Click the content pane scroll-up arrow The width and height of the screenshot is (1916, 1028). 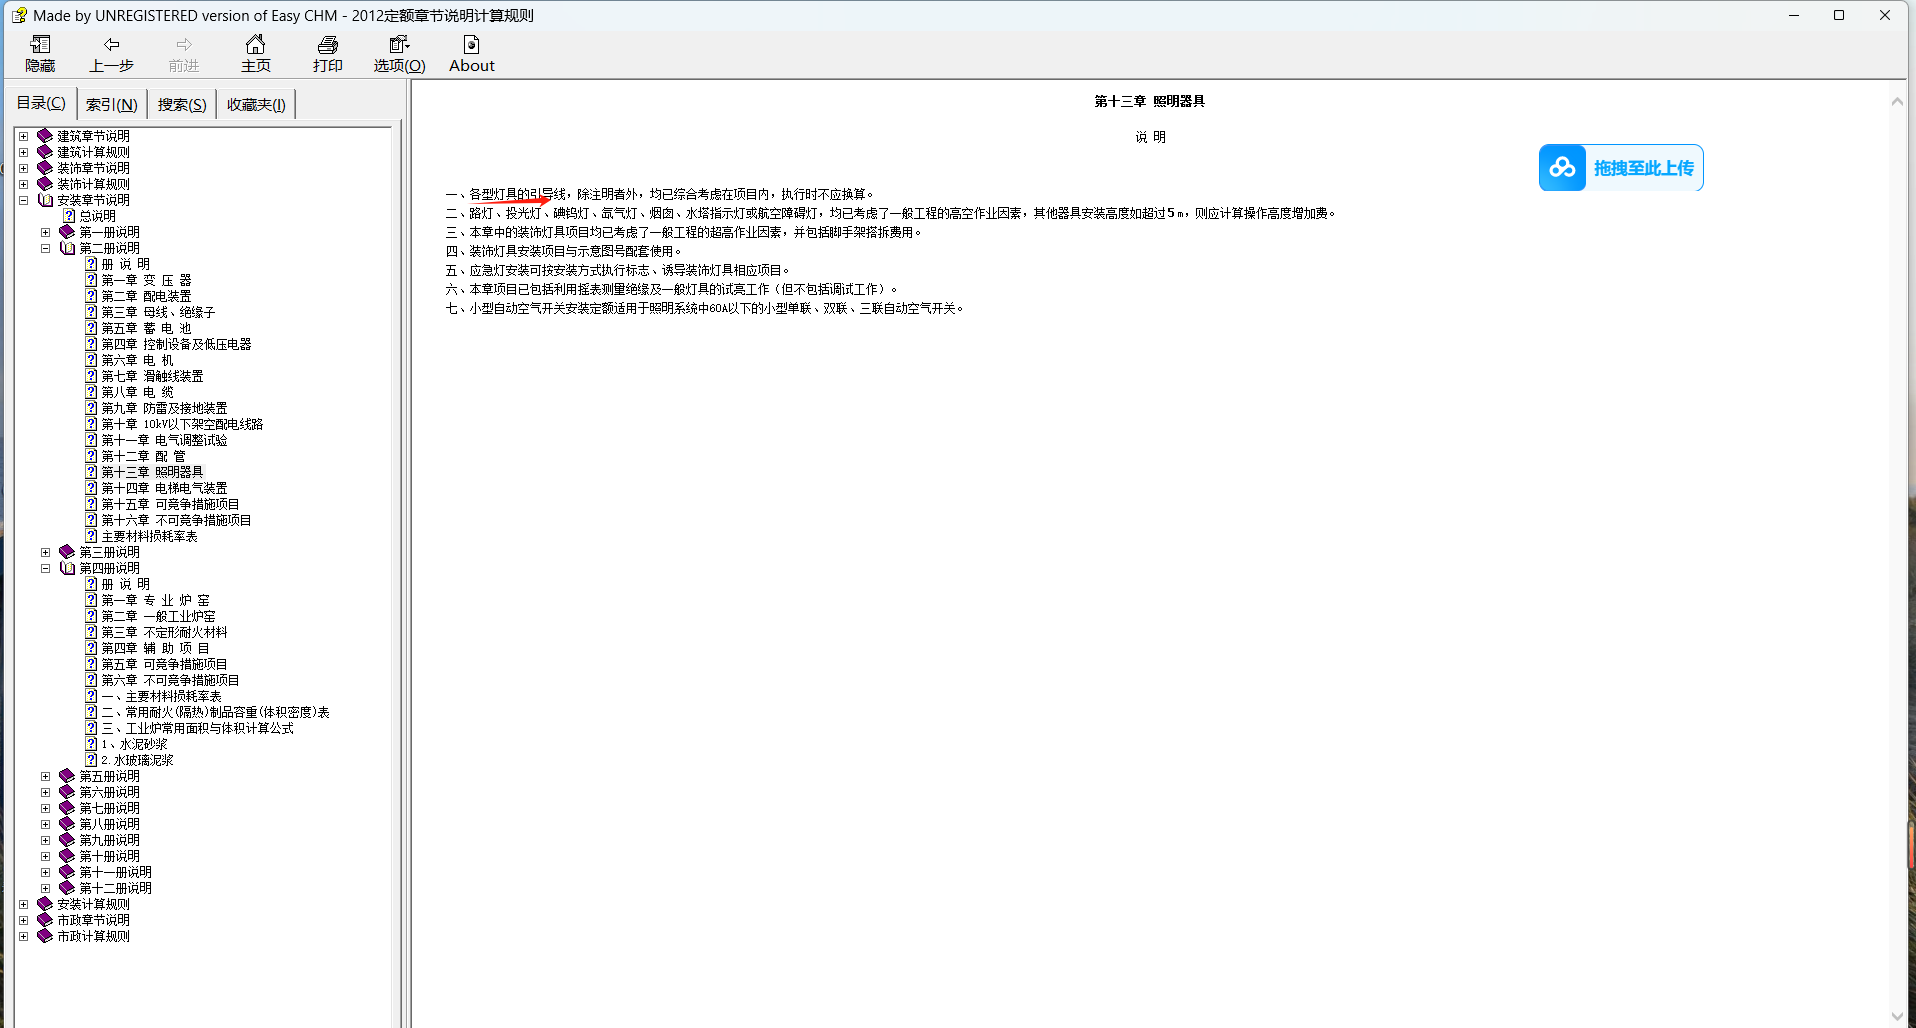(x=1897, y=101)
